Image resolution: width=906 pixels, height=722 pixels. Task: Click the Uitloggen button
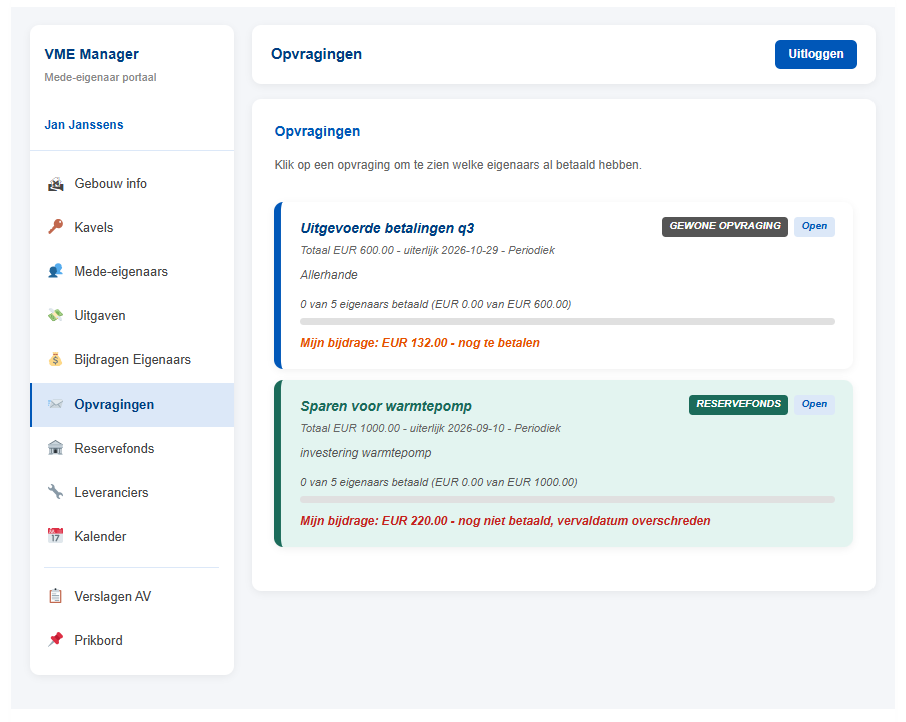[815, 54]
